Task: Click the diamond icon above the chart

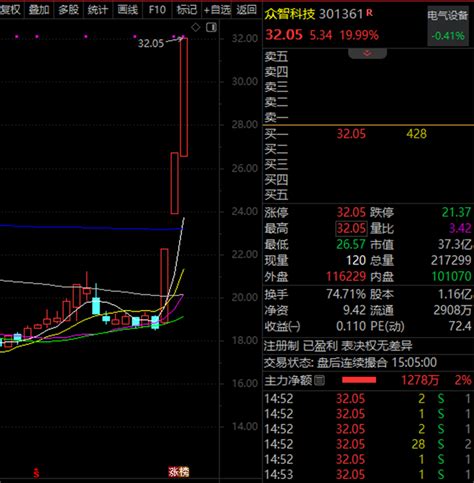Action: click(x=196, y=27)
